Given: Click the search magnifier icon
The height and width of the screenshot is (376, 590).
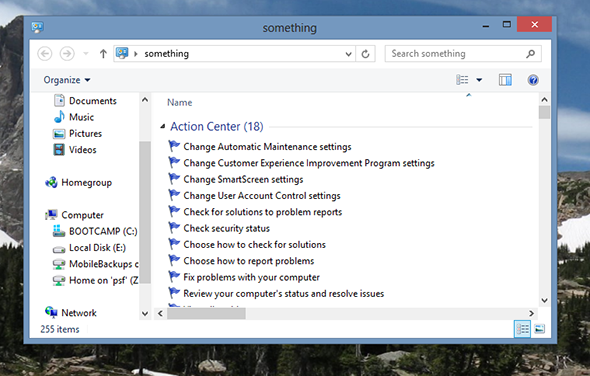Looking at the screenshot, I should click(531, 54).
